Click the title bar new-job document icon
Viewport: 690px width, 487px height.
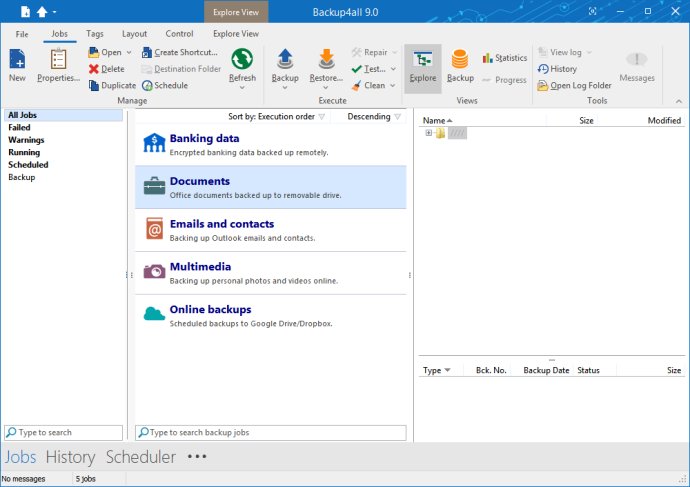[26, 11]
